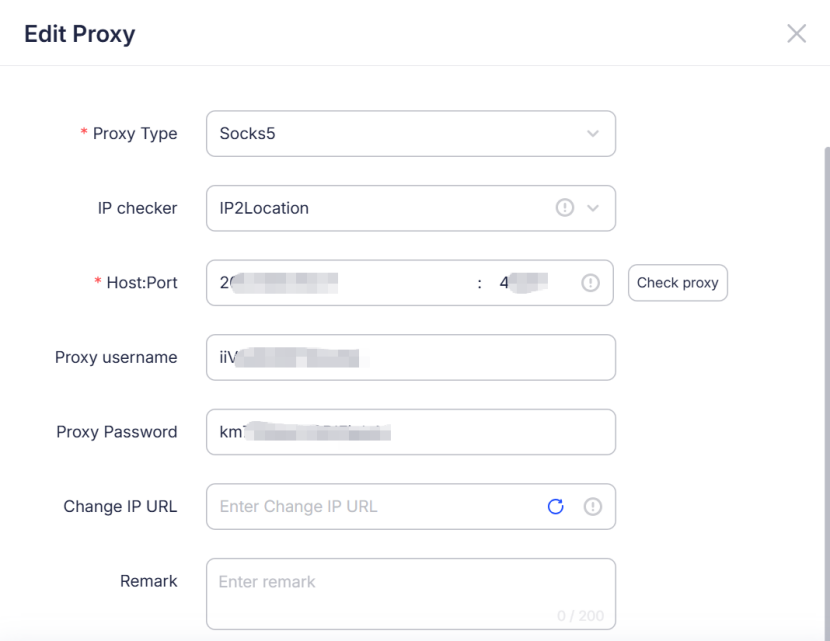
Task: Click the Check proxy button
Action: coord(678,283)
